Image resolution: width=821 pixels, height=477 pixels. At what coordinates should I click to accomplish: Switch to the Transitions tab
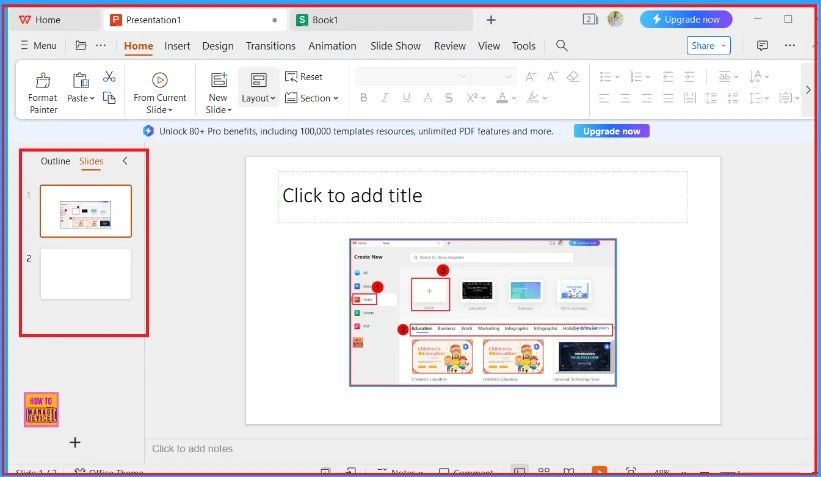point(271,46)
